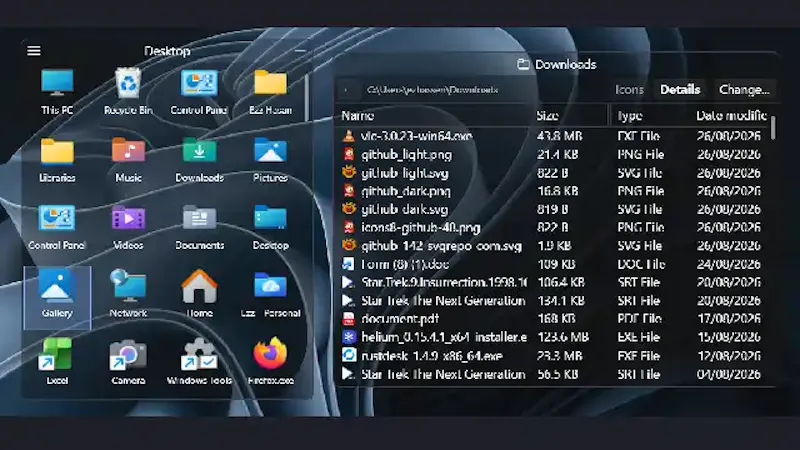The width and height of the screenshot is (800, 450).
Task: Click the Helium installer file icon
Action: coord(348,337)
